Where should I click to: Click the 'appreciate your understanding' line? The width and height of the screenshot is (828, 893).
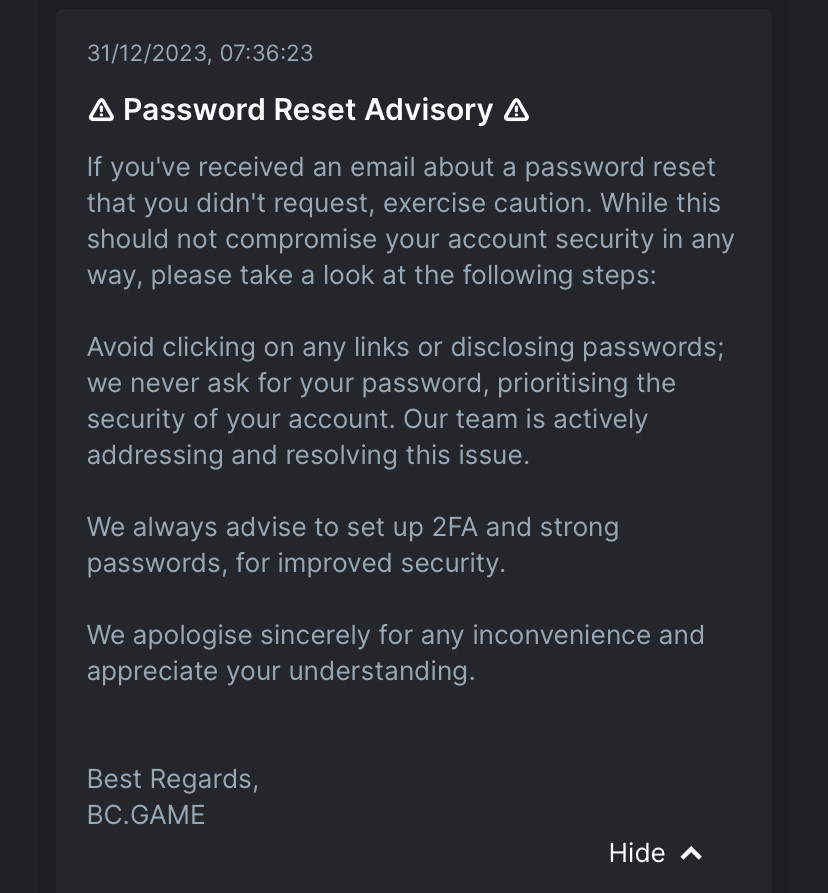click(x=281, y=671)
